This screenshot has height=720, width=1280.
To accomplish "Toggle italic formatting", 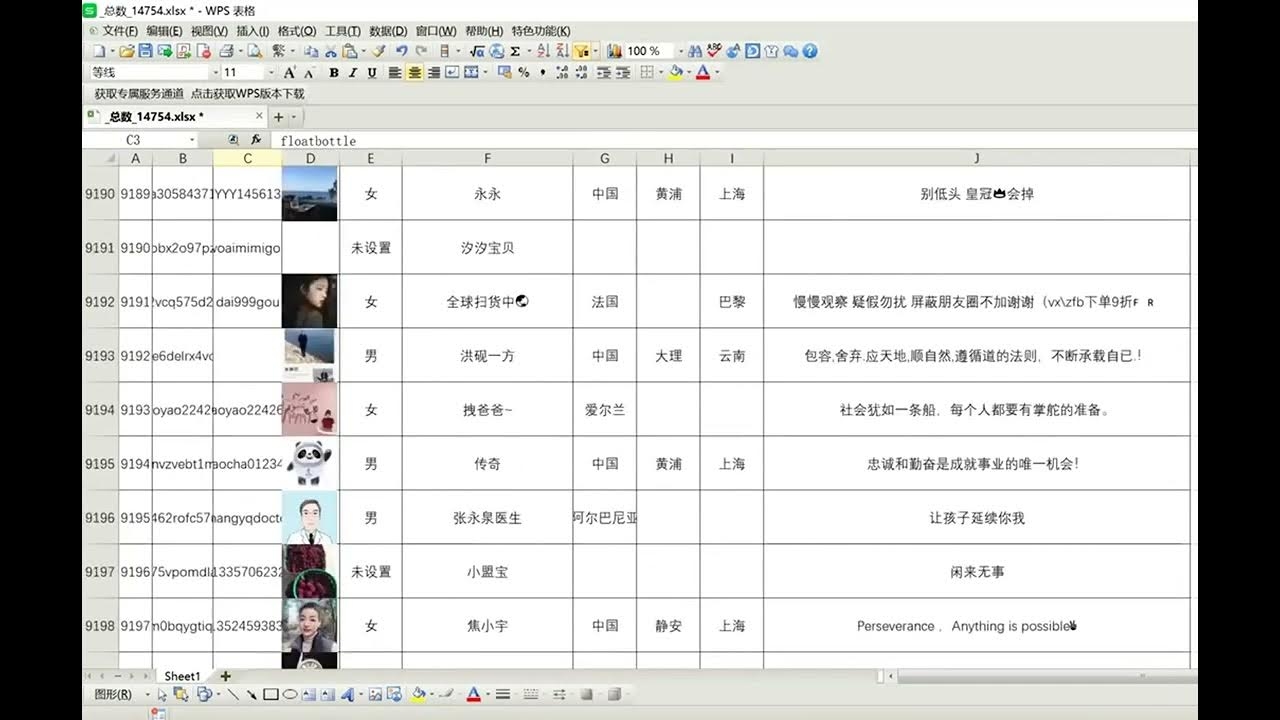I will (x=352, y=72).
